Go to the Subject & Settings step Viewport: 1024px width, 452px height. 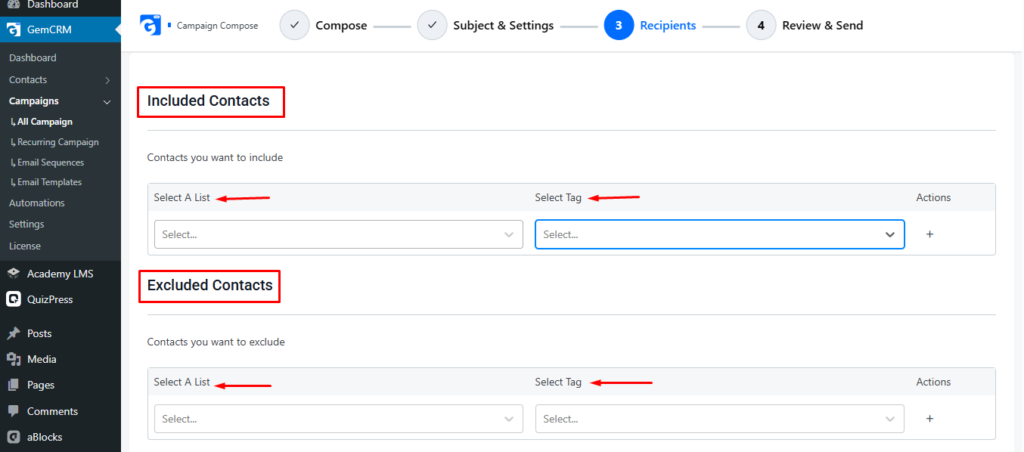(504, 25)
